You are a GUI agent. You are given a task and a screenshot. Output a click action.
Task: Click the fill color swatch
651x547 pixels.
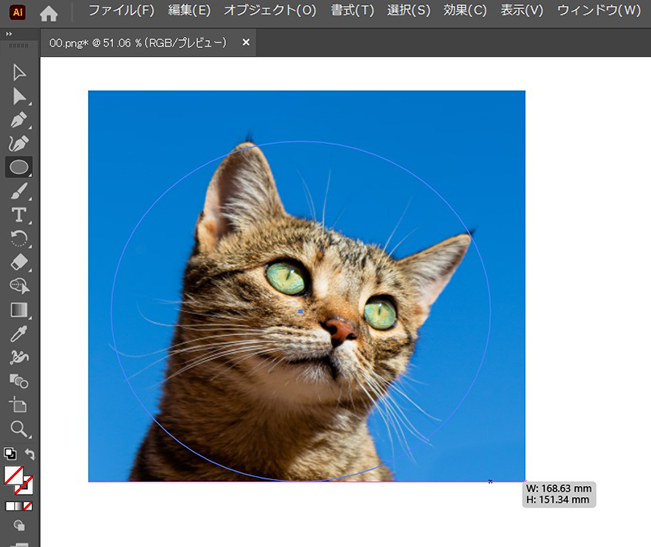click(x=13, y=475)
